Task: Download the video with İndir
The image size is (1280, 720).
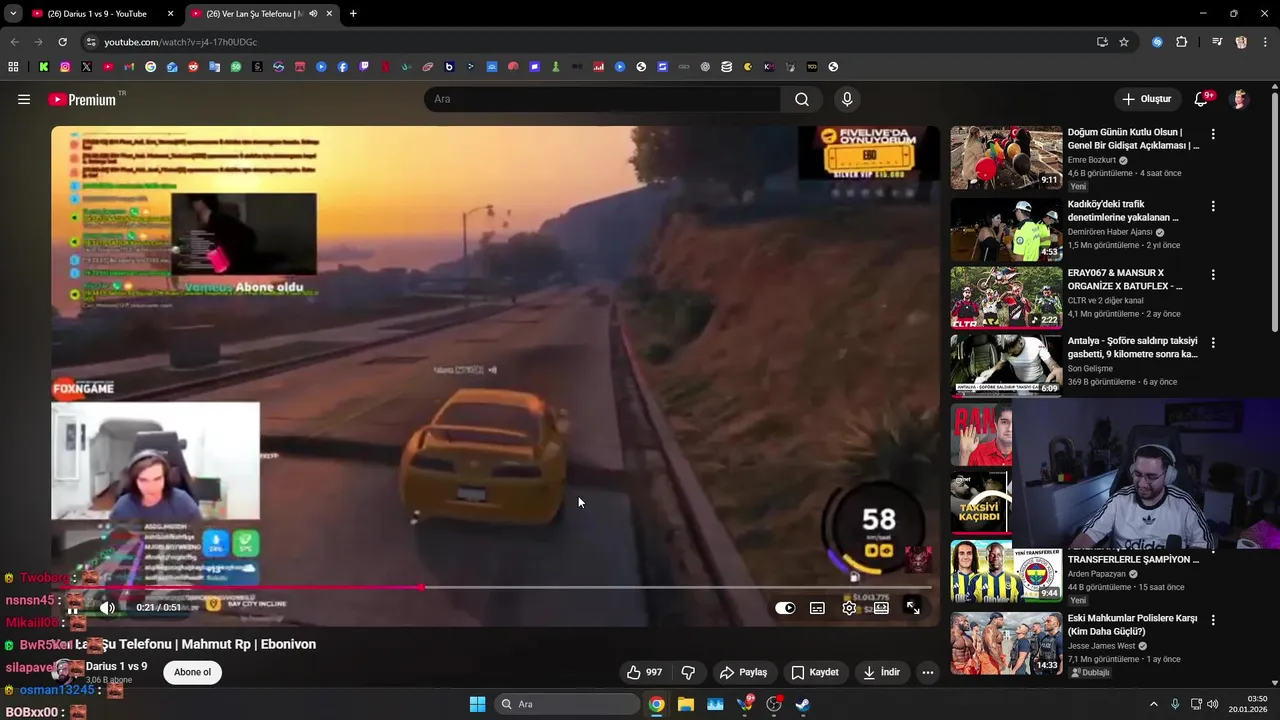Action: 881,672
